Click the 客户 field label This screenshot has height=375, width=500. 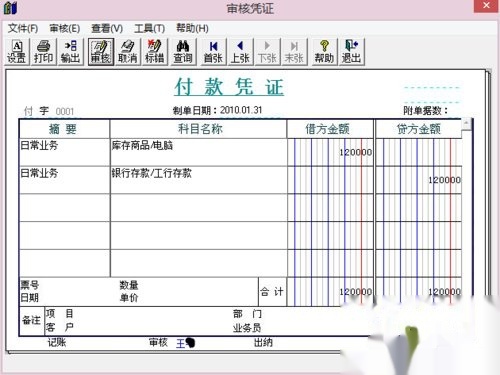pyautogui.click(x=59, y=327)
